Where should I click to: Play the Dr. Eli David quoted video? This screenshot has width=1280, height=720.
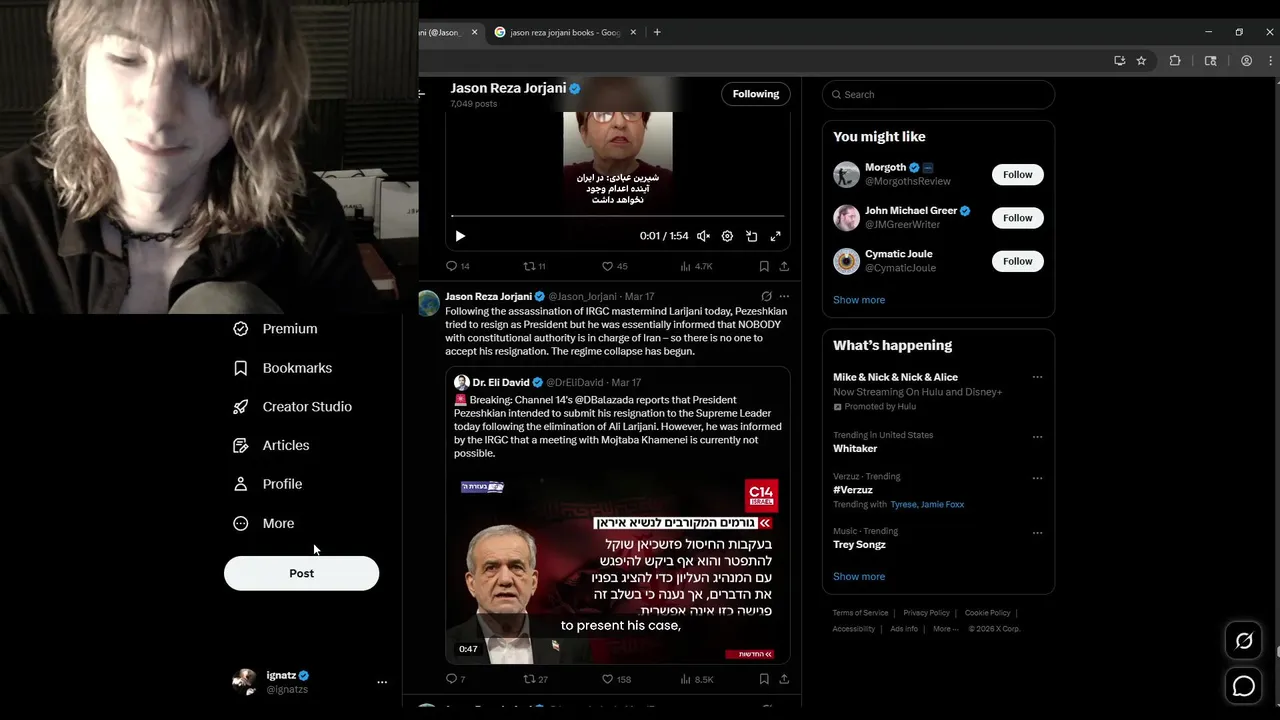tap(618, 568)
